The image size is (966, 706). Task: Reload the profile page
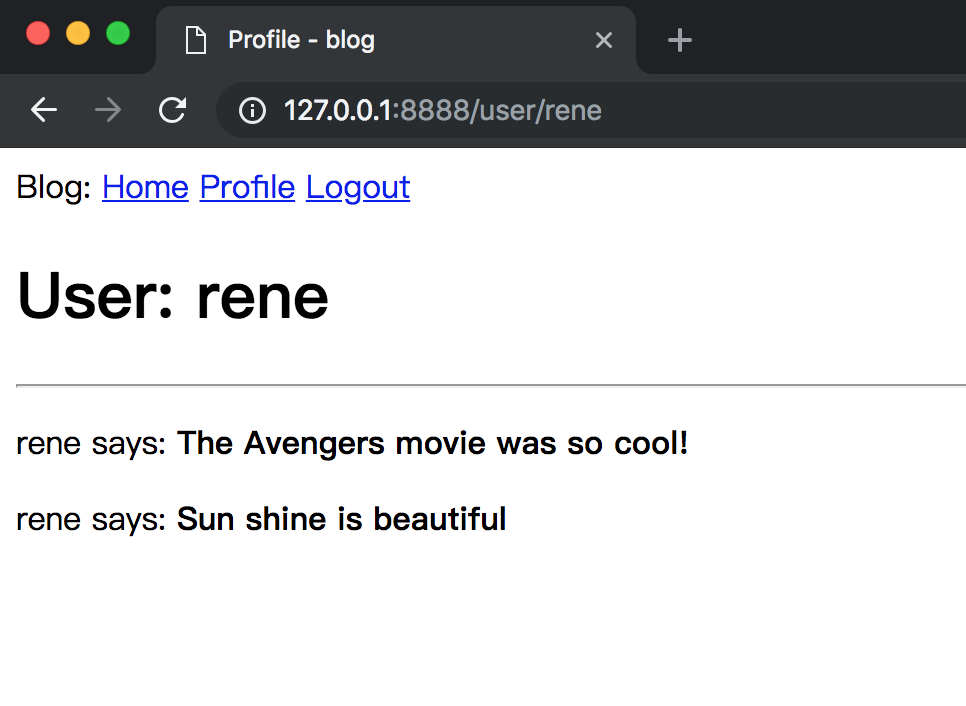(173, 110)
